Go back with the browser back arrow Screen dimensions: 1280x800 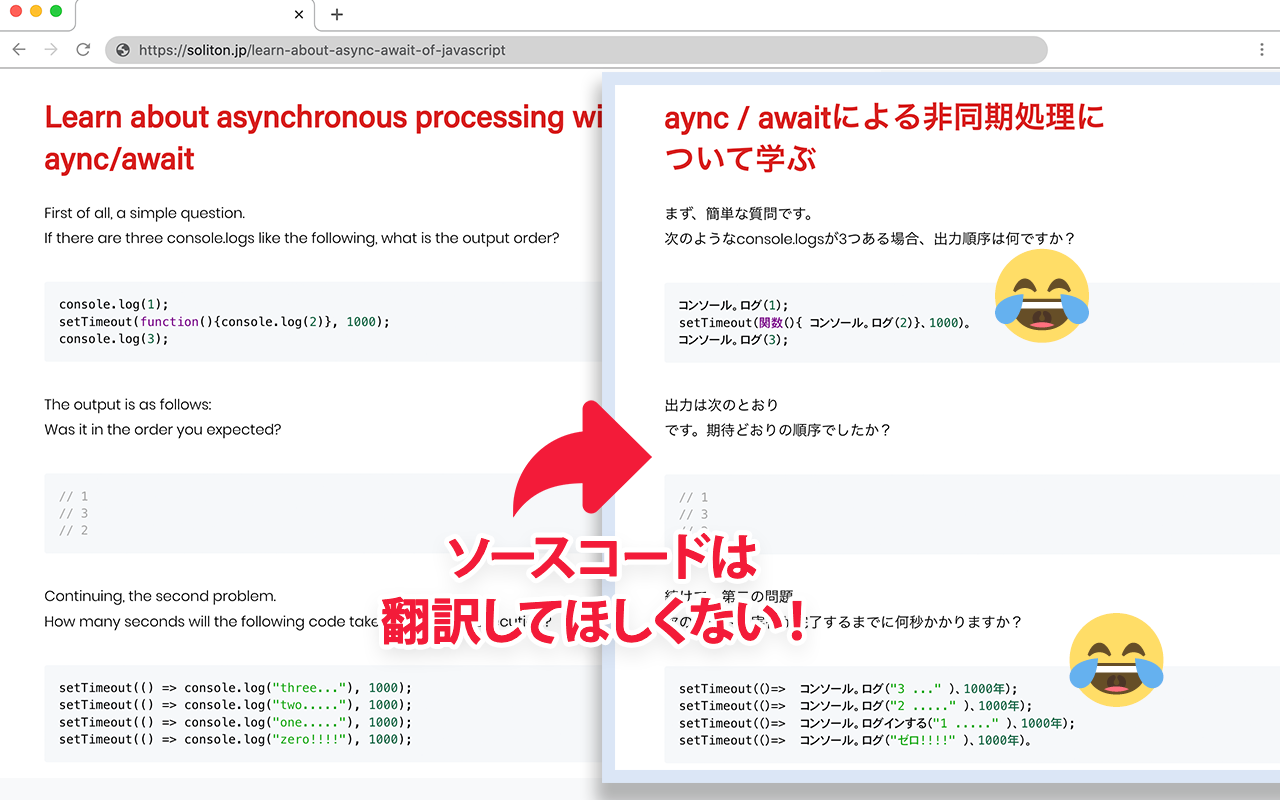(19, 49)
